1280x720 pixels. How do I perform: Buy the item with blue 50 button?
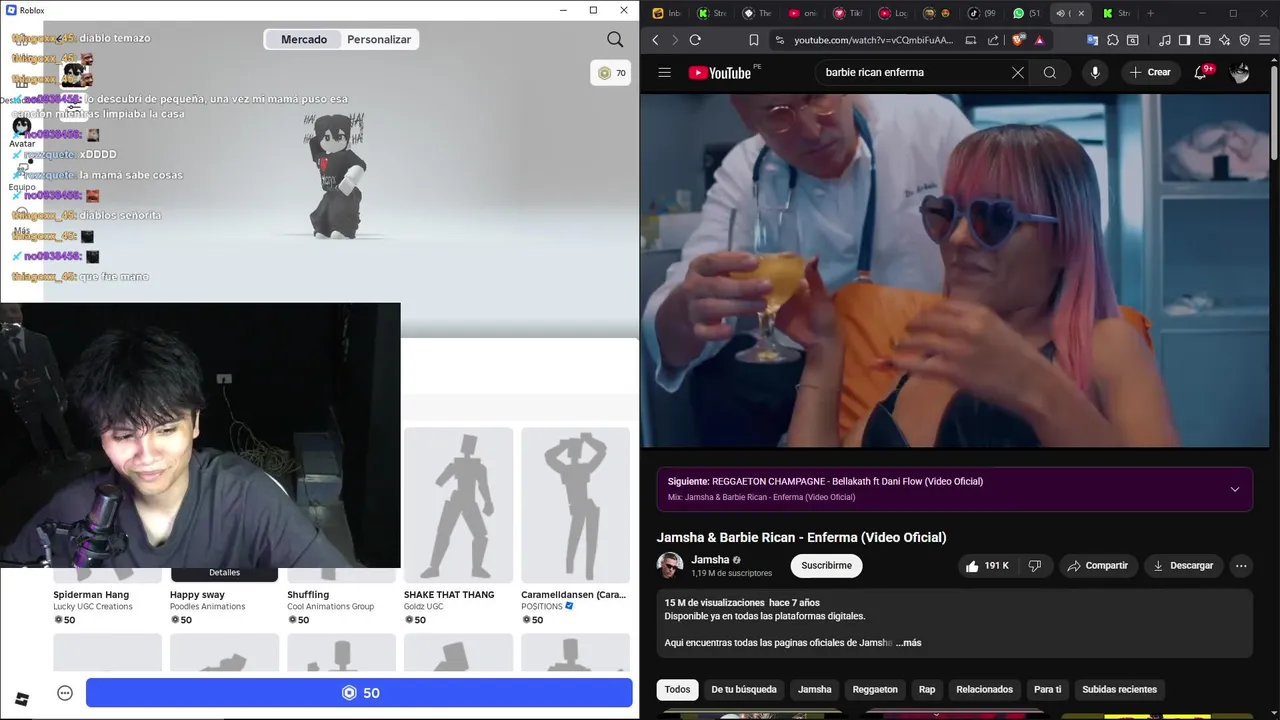pos(359,693)
